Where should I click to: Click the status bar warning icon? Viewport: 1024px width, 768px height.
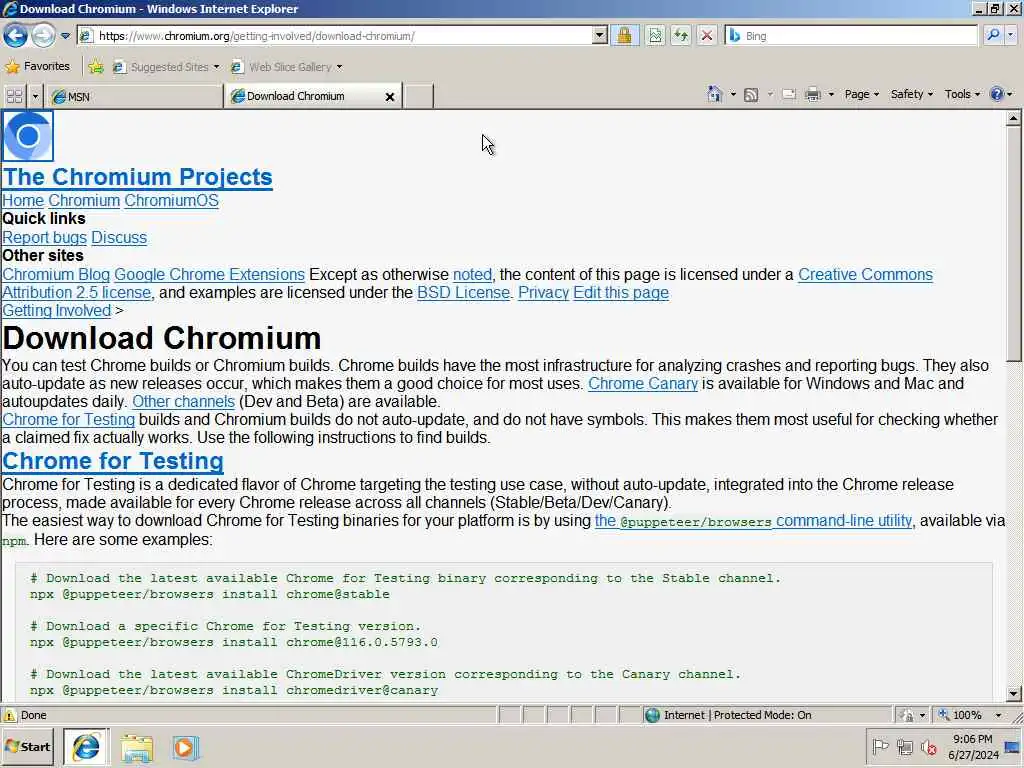coord(9,716)
